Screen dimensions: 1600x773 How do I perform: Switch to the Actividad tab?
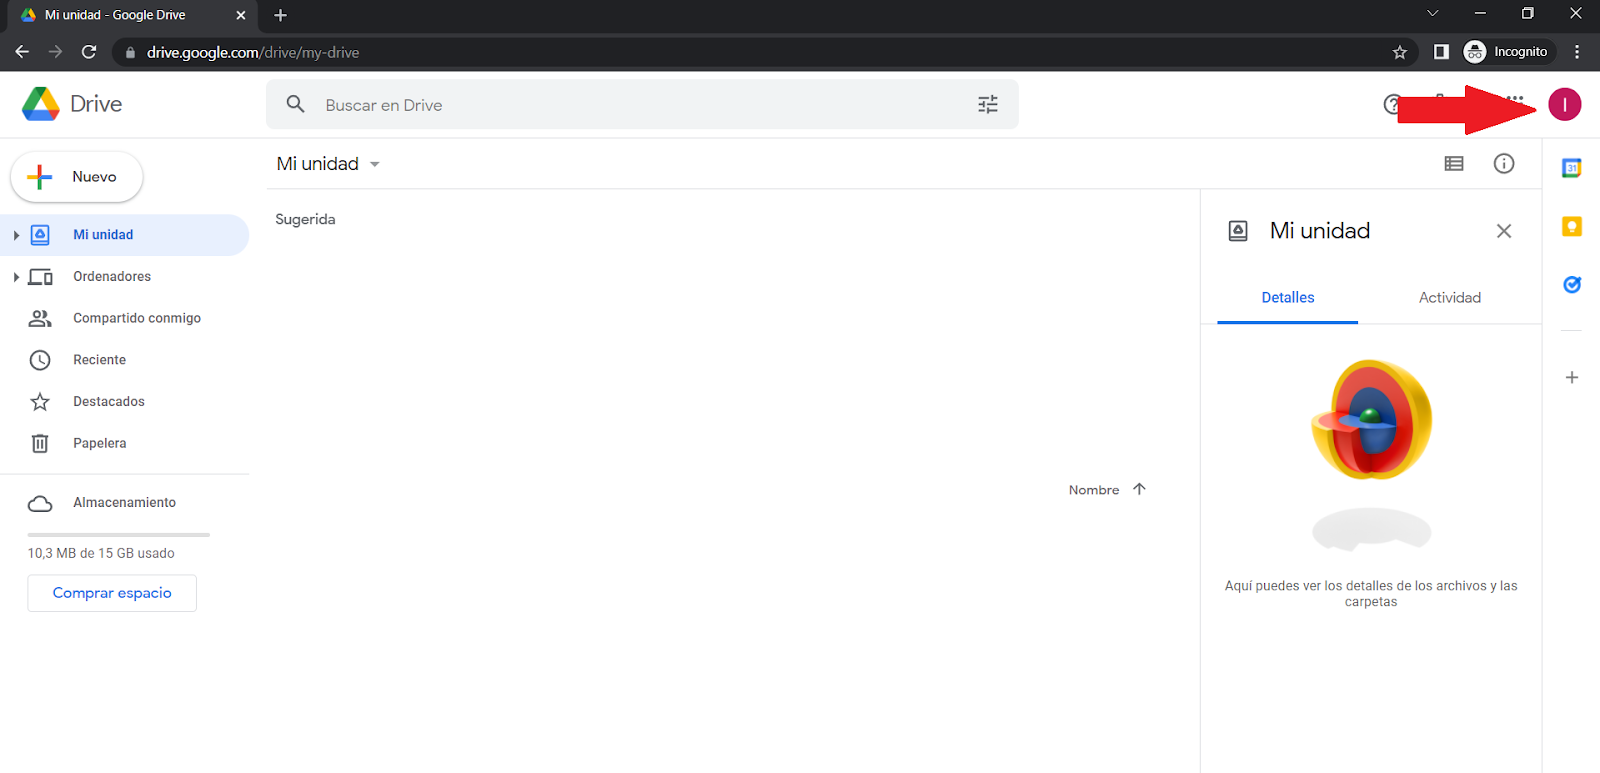pos(1450,298)
